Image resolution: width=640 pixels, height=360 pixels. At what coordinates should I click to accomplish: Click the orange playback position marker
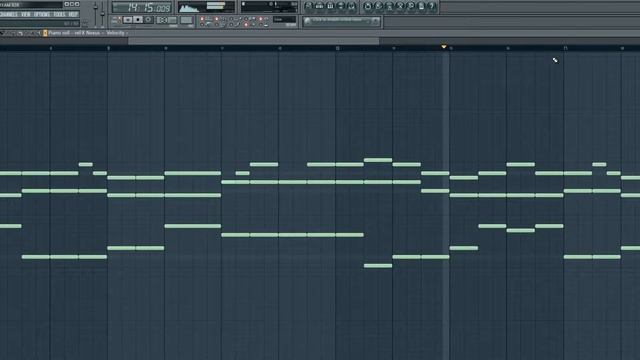(444, 47)
